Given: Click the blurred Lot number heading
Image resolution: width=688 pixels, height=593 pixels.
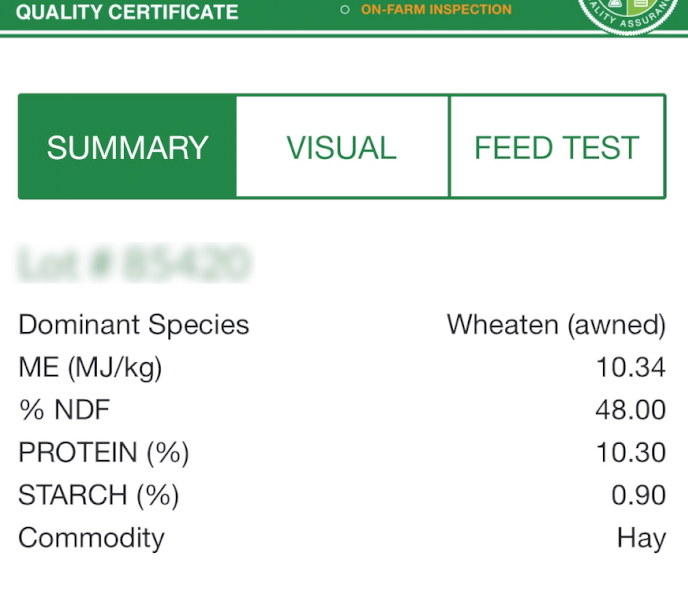Looking at the screenshot, I should (x=133, y=265).
